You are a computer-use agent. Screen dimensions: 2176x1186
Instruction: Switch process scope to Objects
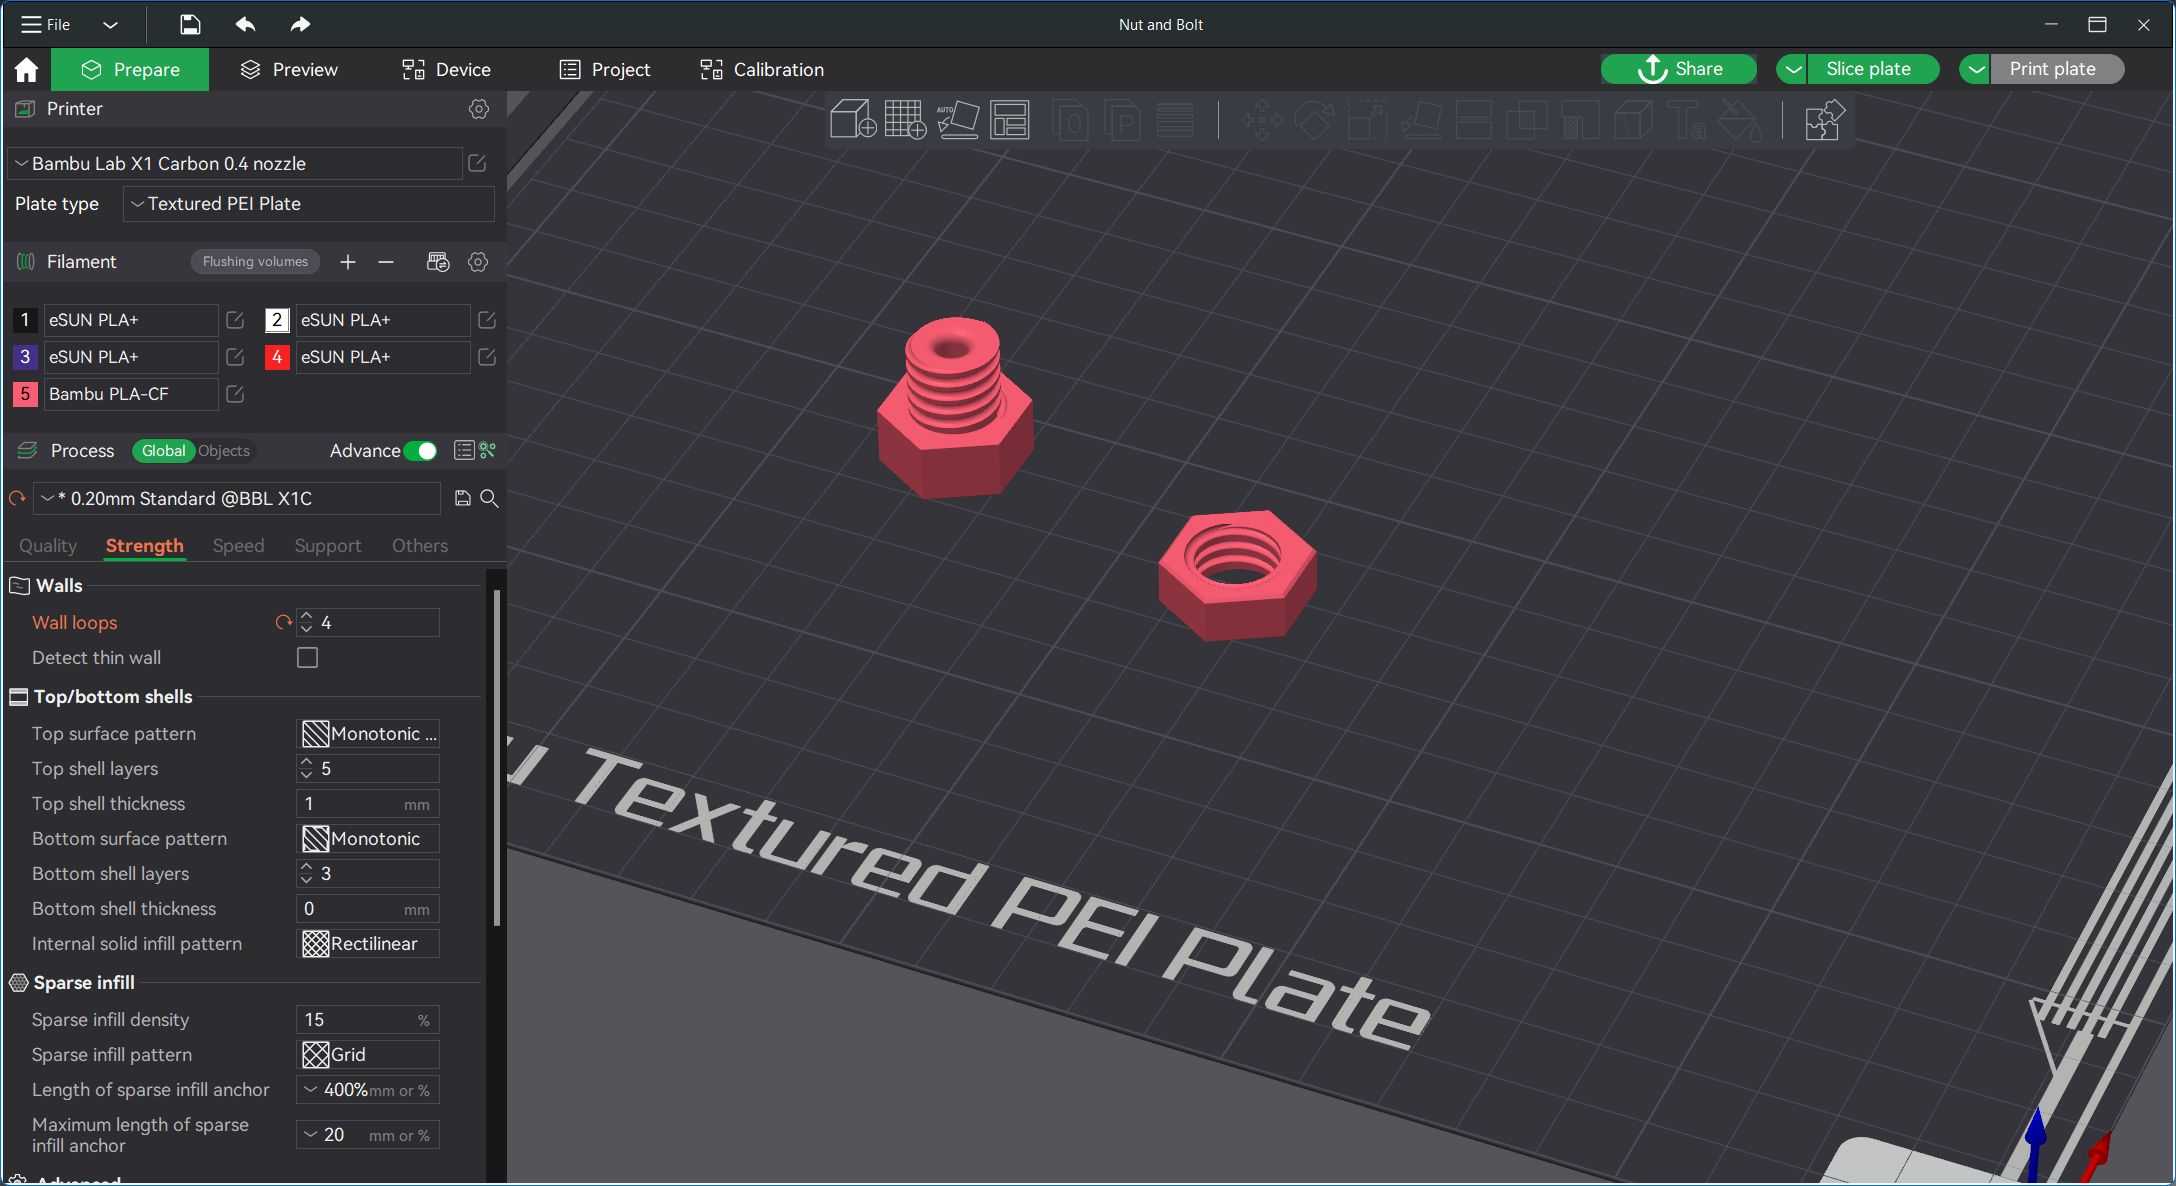pyautogui.click(x=224, y=451)
